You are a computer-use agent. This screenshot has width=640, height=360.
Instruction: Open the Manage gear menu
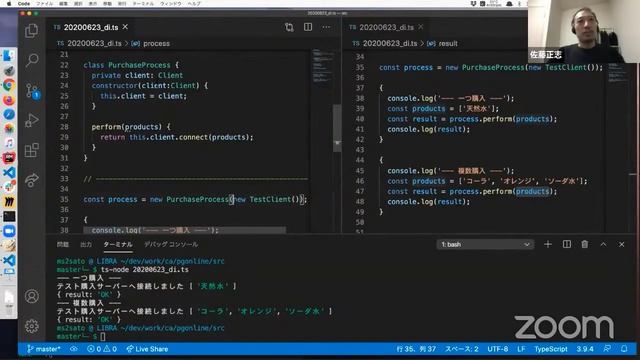point(31,326)
